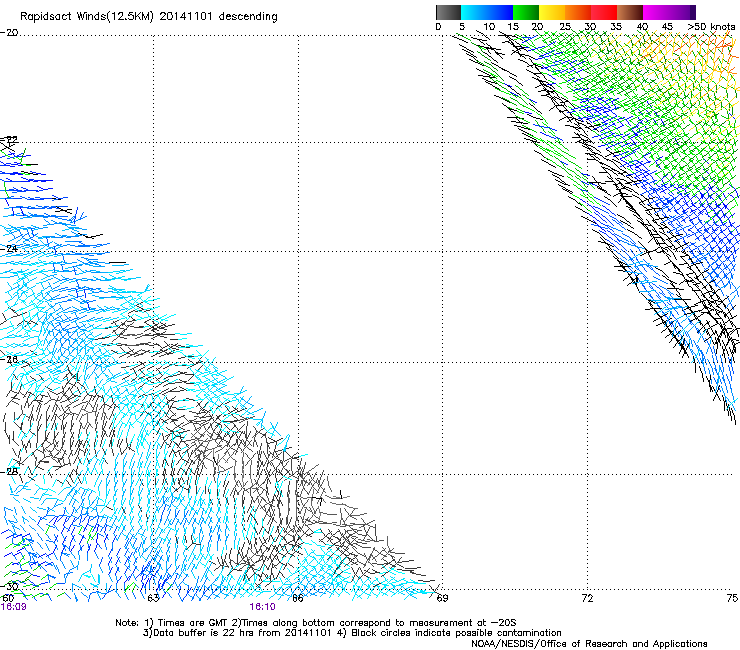Click the green 15-20 knots legend swatch
The image size is (740, 650).
(526, 12)
